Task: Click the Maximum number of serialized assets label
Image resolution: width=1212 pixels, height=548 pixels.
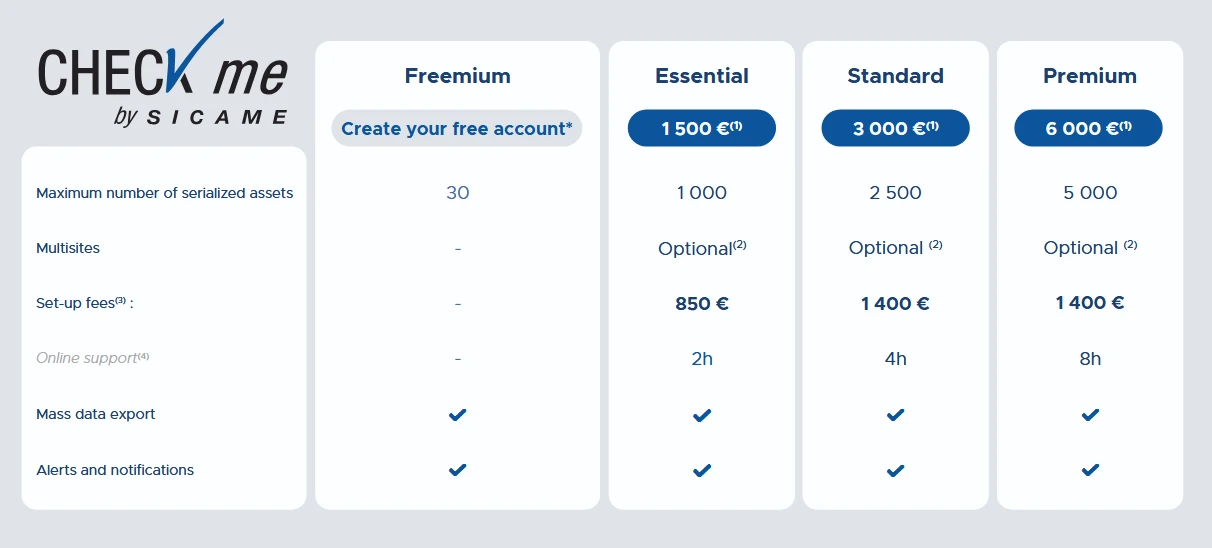Action: pos(165,193)
